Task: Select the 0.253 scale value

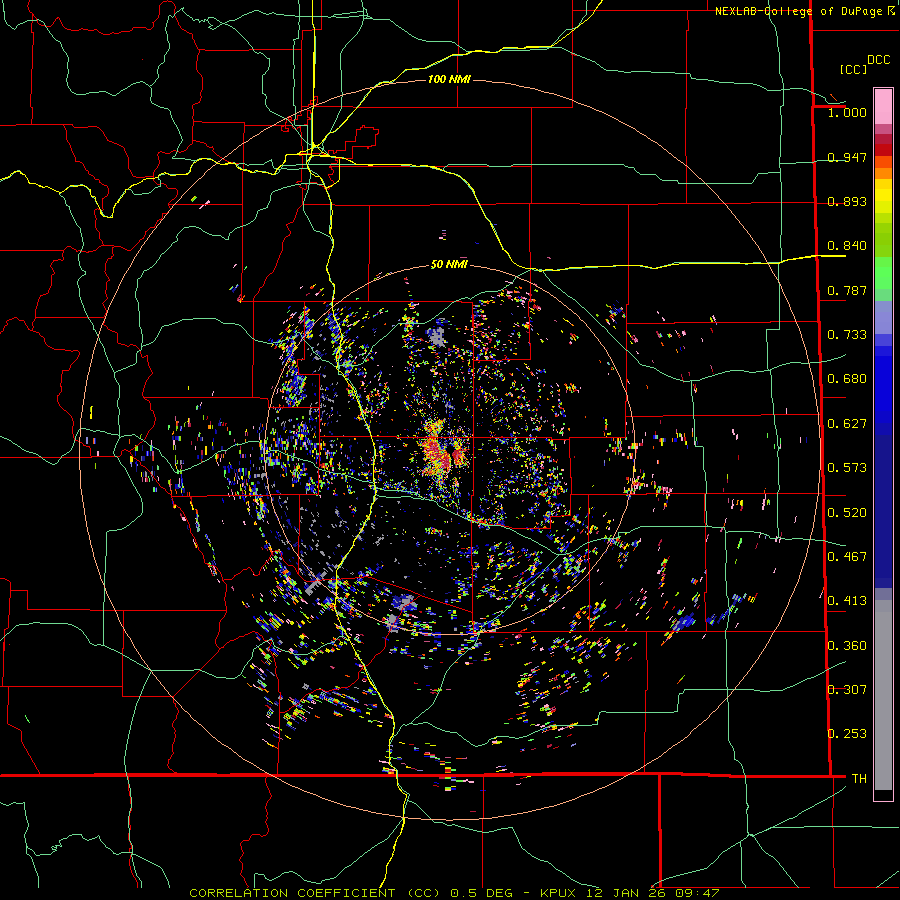Action: 847,734
